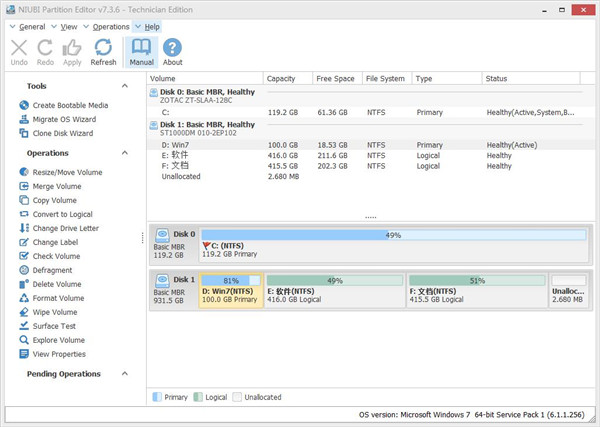Click the Defragment icon
Screen dimensions: 600x427
coord(24,270)
